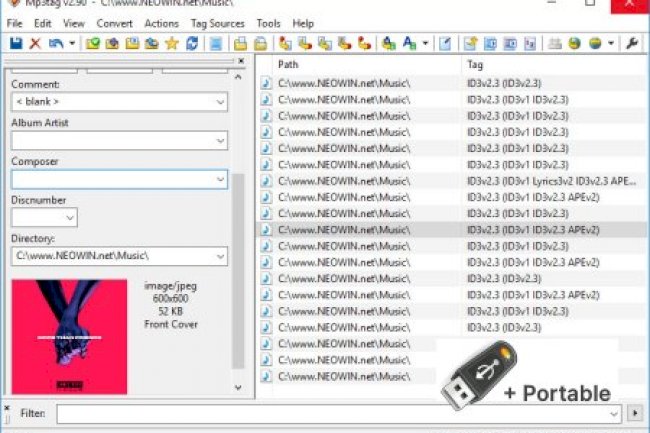Expand the Directory dropdown

(220, 256)
